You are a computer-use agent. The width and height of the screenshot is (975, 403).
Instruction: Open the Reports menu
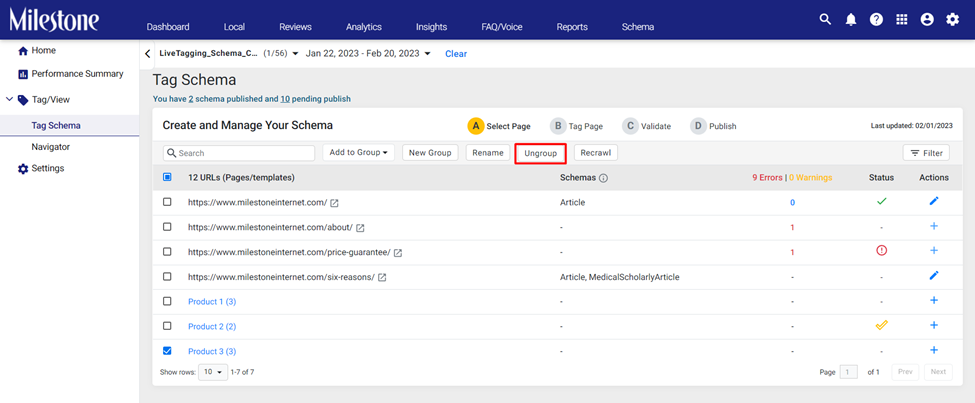(572, 27)
